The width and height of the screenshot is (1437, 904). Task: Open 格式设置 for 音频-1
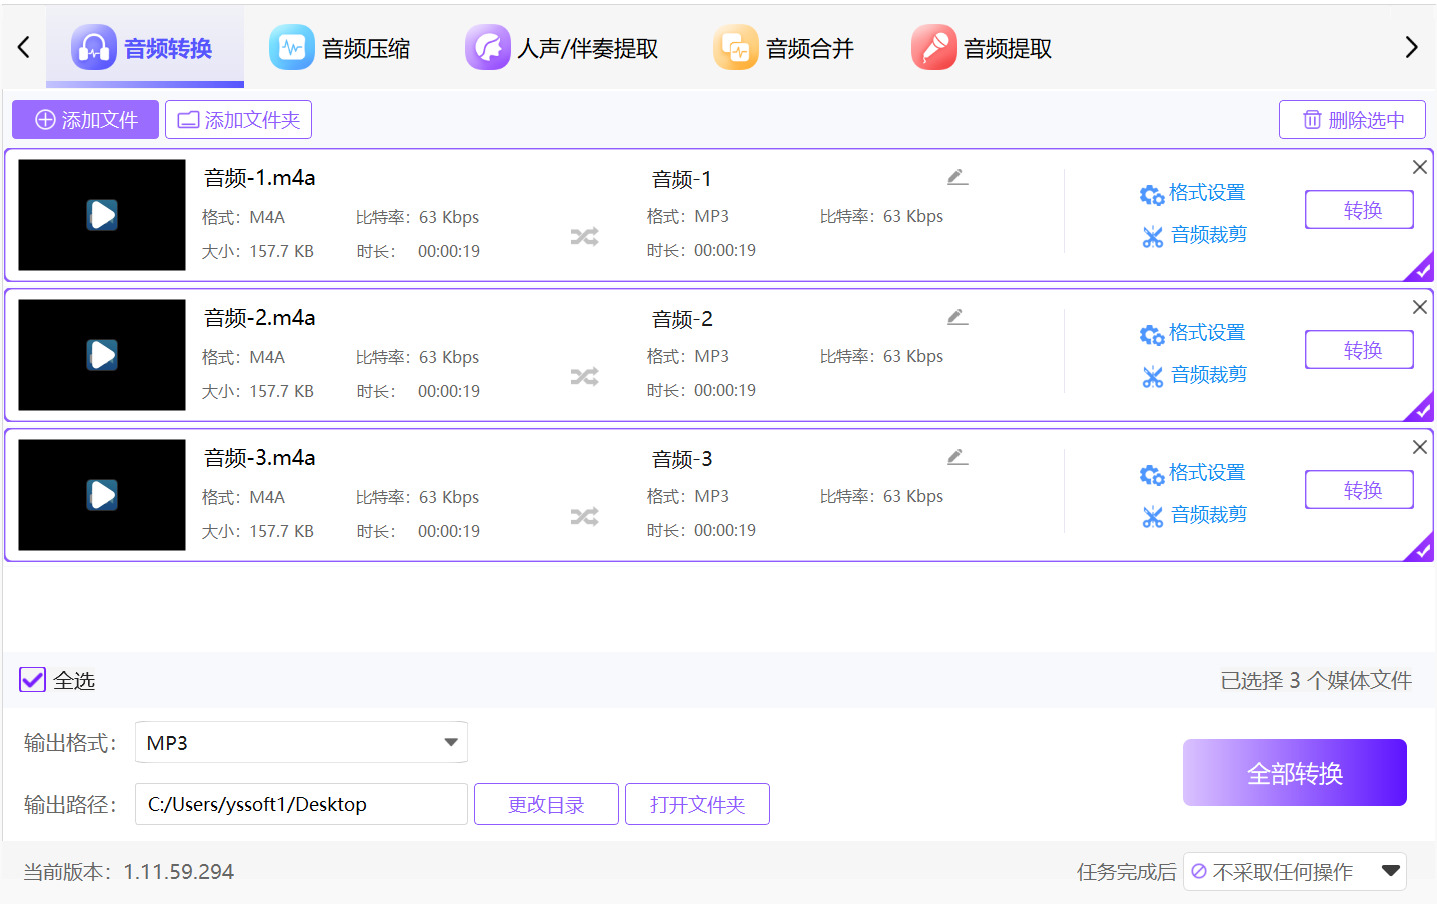click(x=1192, y=193)
